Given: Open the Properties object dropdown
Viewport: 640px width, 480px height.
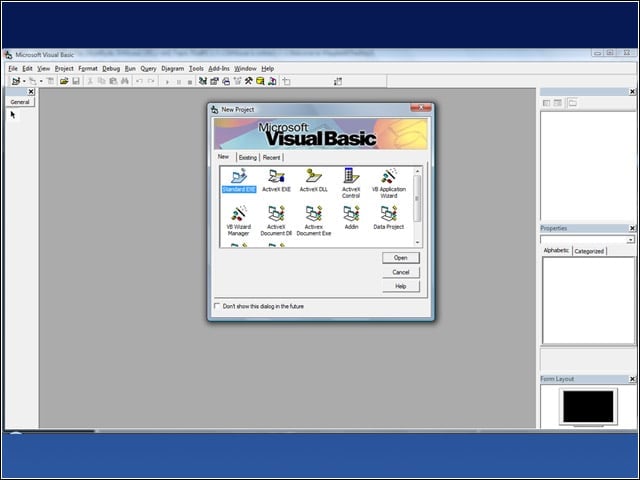Looking at the screenshot, I should coord(631,240).
